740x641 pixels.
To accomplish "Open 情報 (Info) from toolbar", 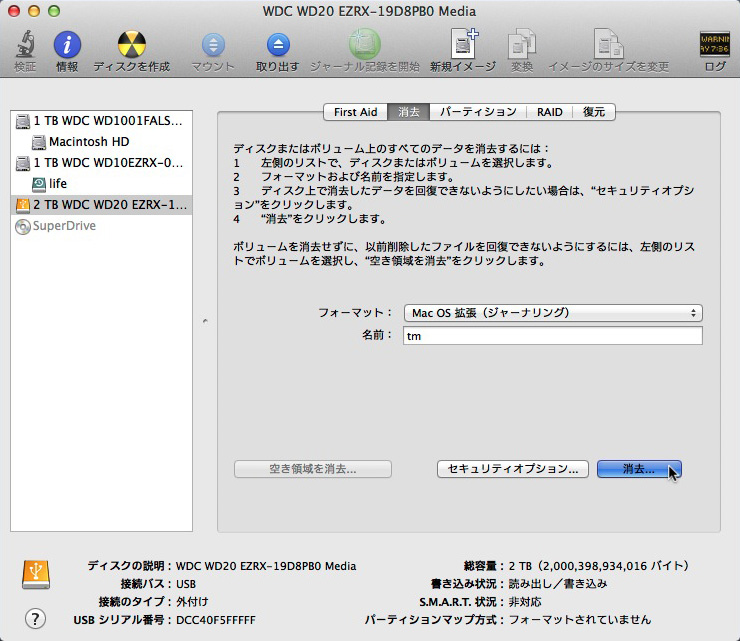I will click(x=67, y=46).
